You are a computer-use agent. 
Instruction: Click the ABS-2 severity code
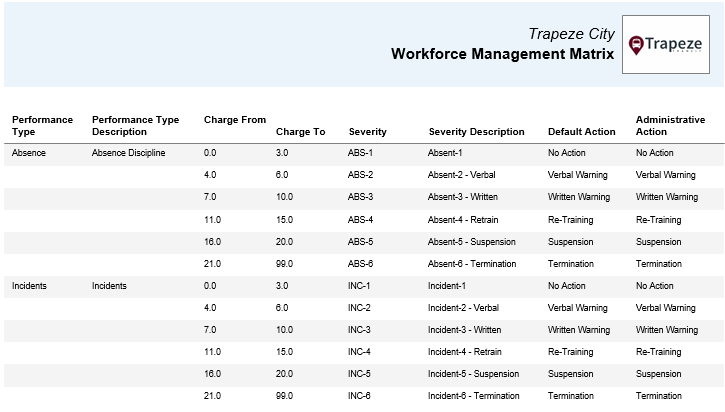tap(360, 175)
